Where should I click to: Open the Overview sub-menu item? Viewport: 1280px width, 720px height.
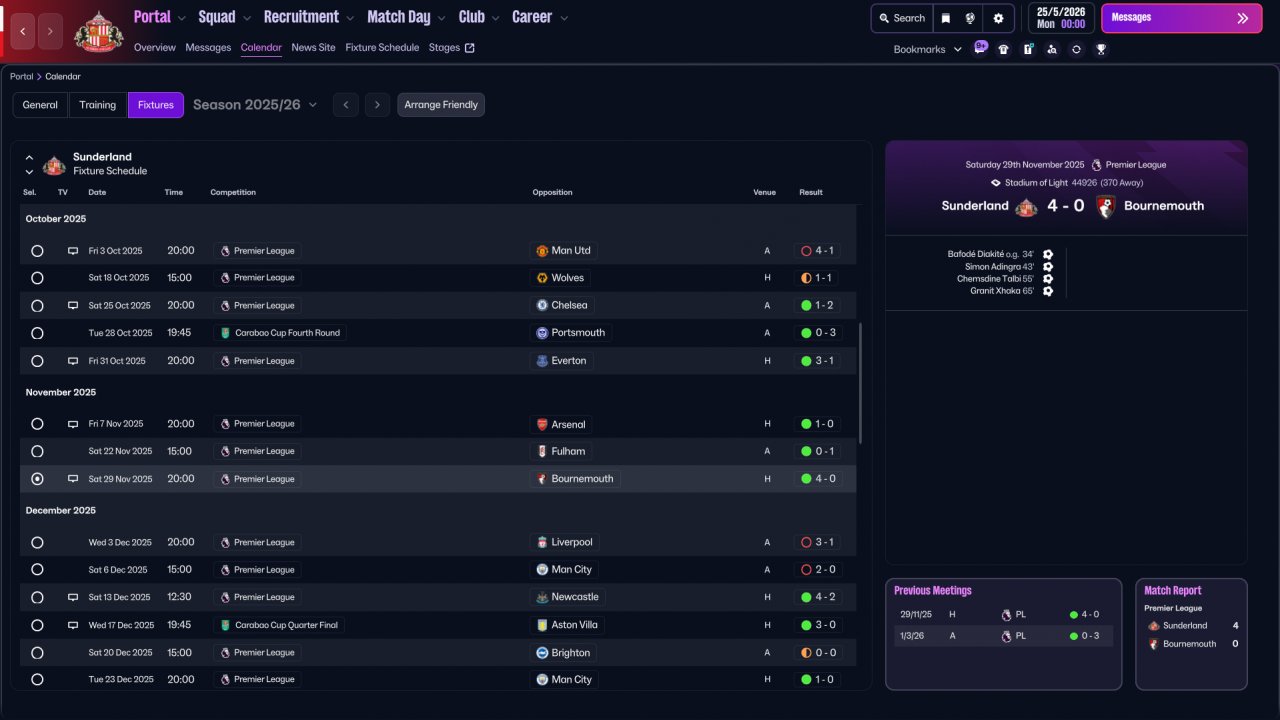point(155,48)
